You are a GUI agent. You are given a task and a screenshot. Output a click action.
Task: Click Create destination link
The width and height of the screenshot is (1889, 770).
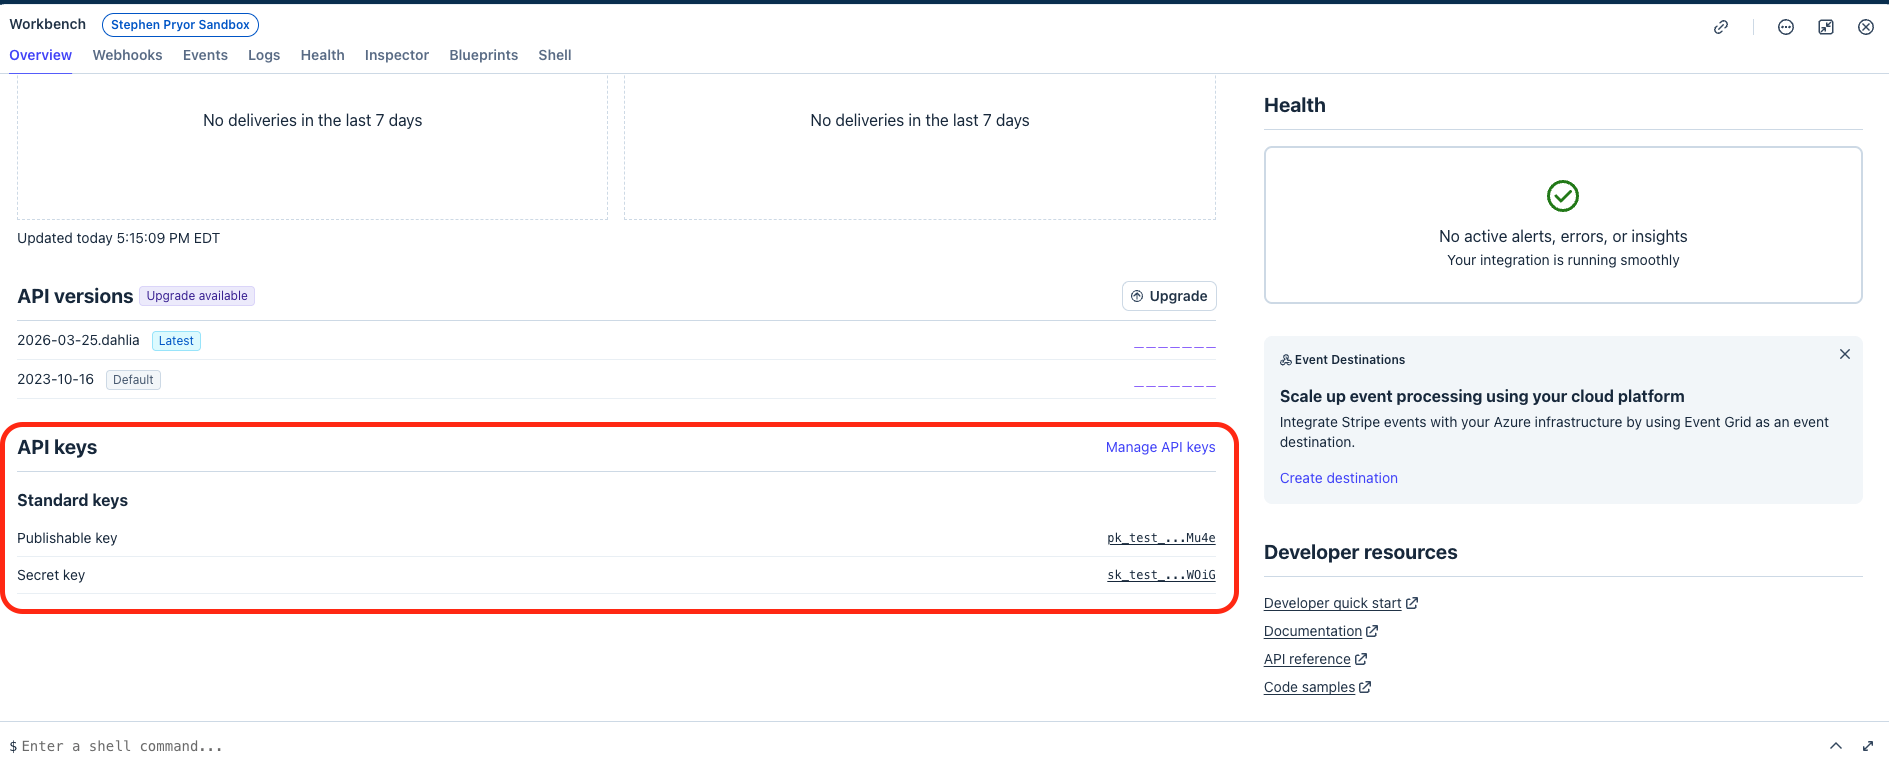coord(1339,478)
